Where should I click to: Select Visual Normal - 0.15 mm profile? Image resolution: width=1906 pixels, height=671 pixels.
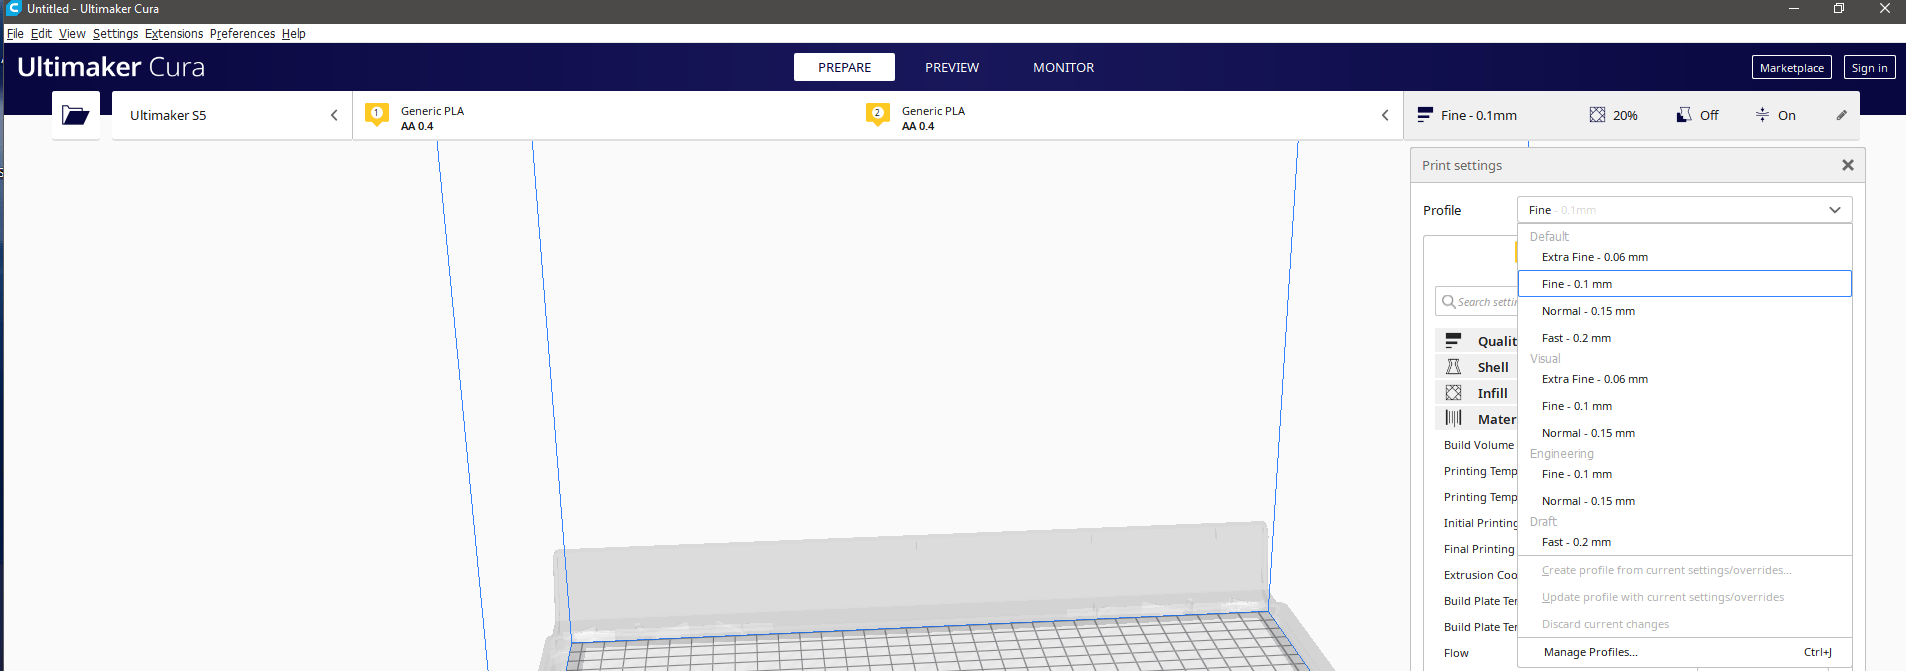[1685, 433]
